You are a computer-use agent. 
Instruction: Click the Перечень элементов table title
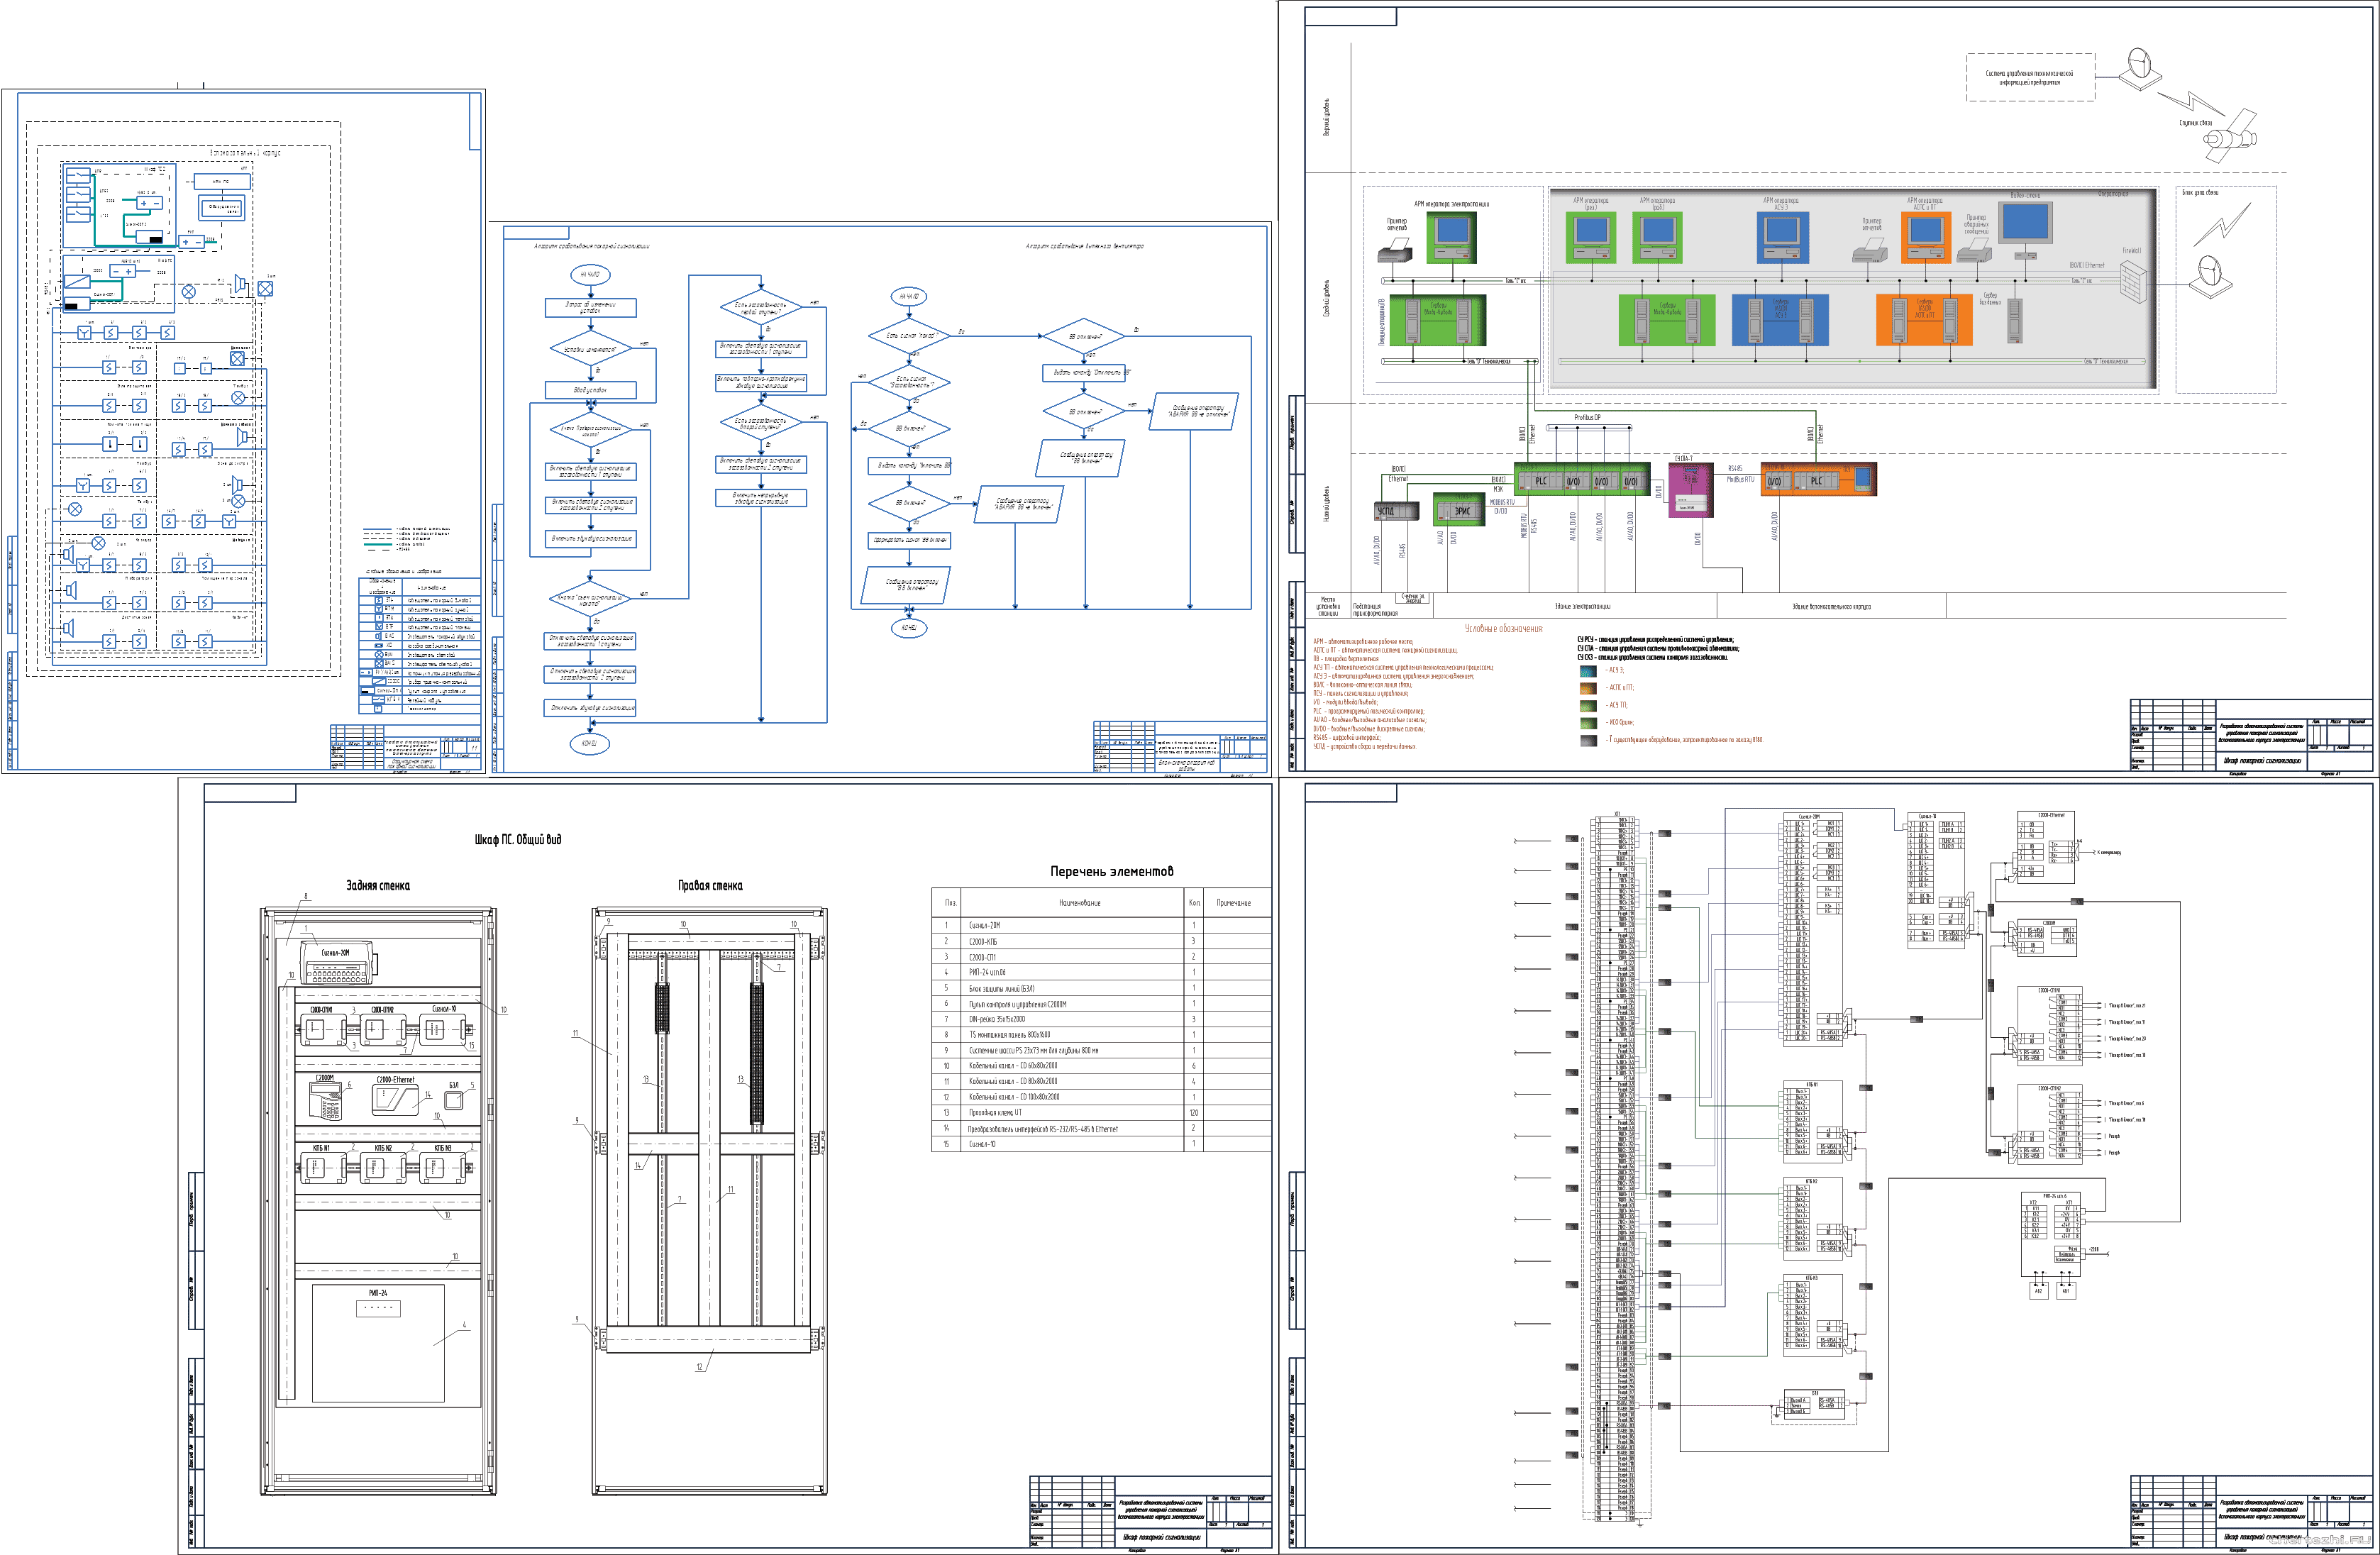point(1111,871)
